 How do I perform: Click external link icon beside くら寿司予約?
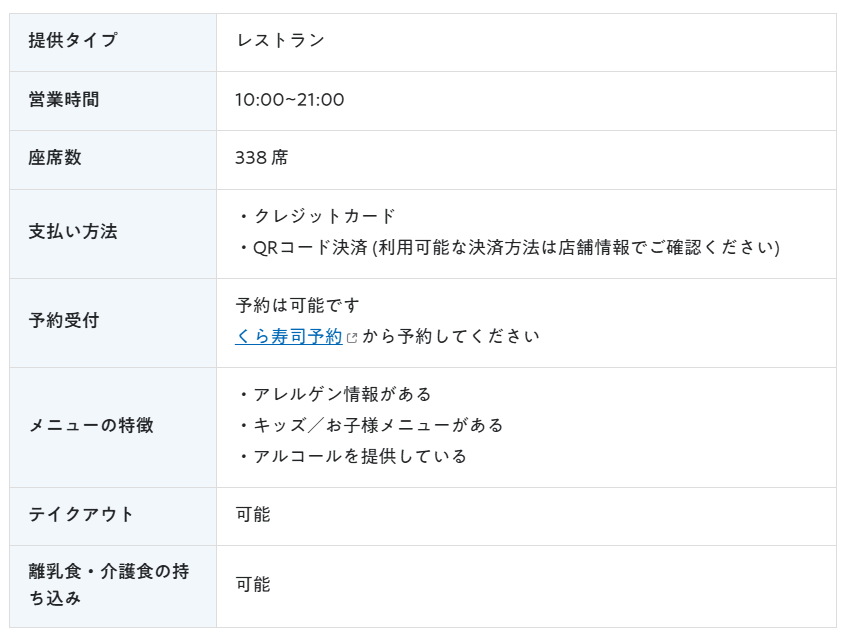[352, 338]
